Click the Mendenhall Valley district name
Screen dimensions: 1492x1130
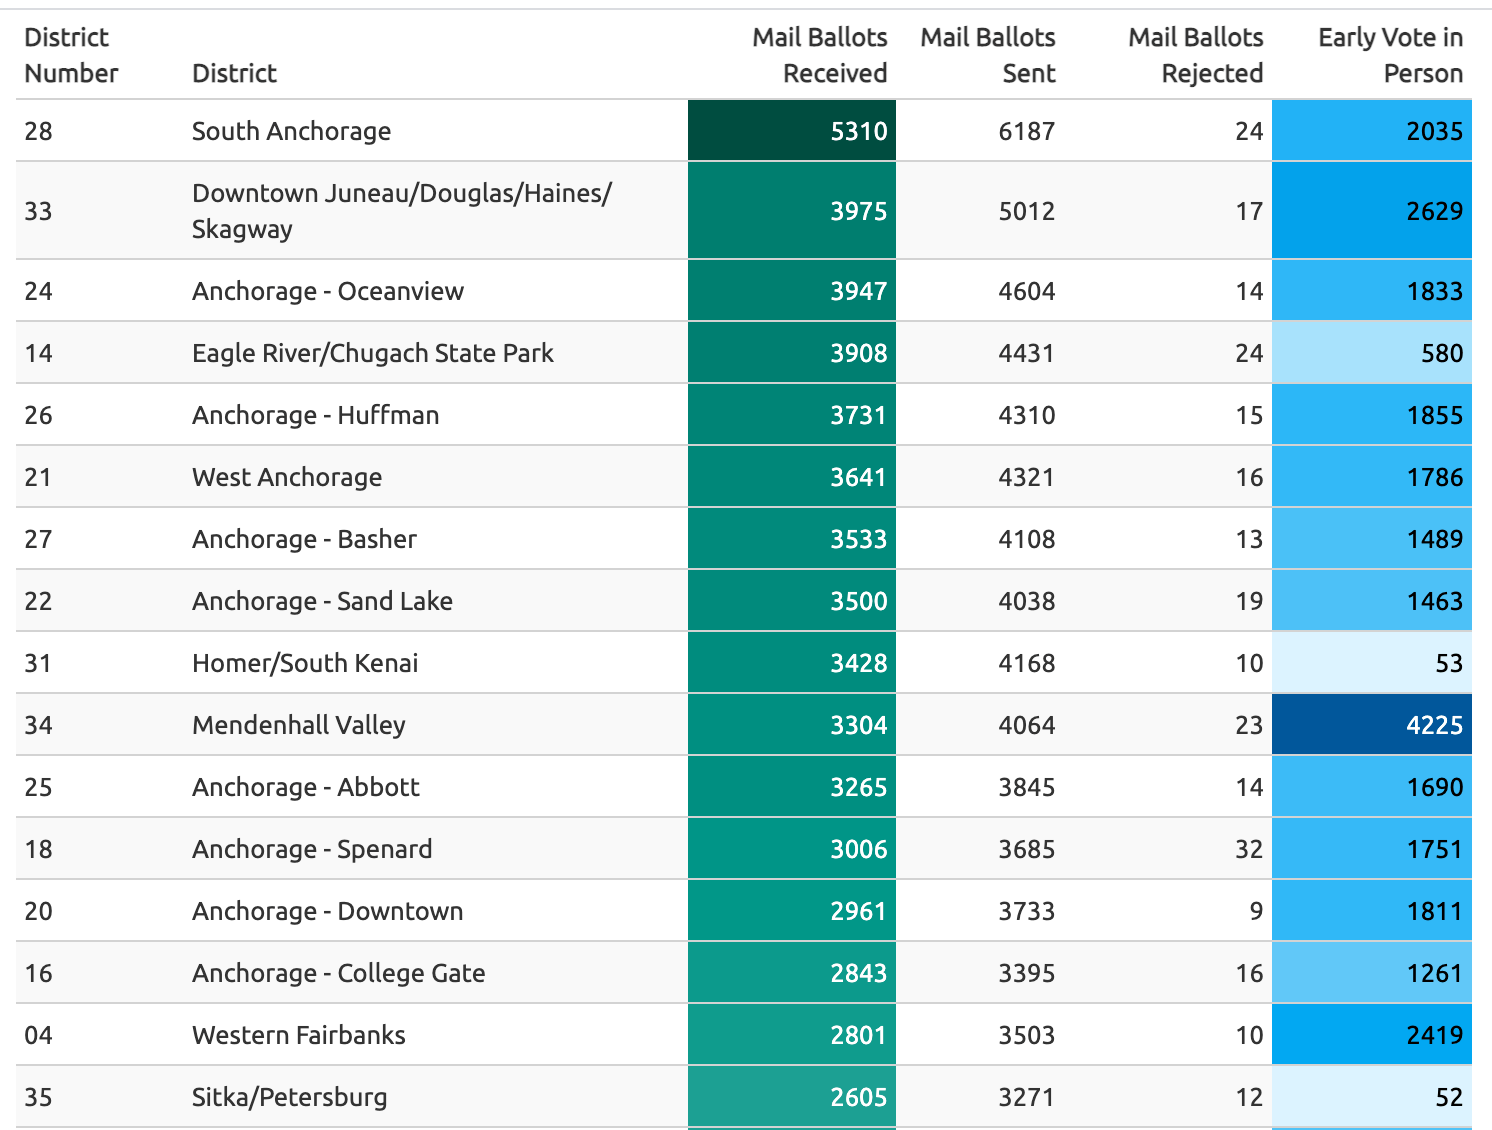pyautogui.click(x=299, y=725)
